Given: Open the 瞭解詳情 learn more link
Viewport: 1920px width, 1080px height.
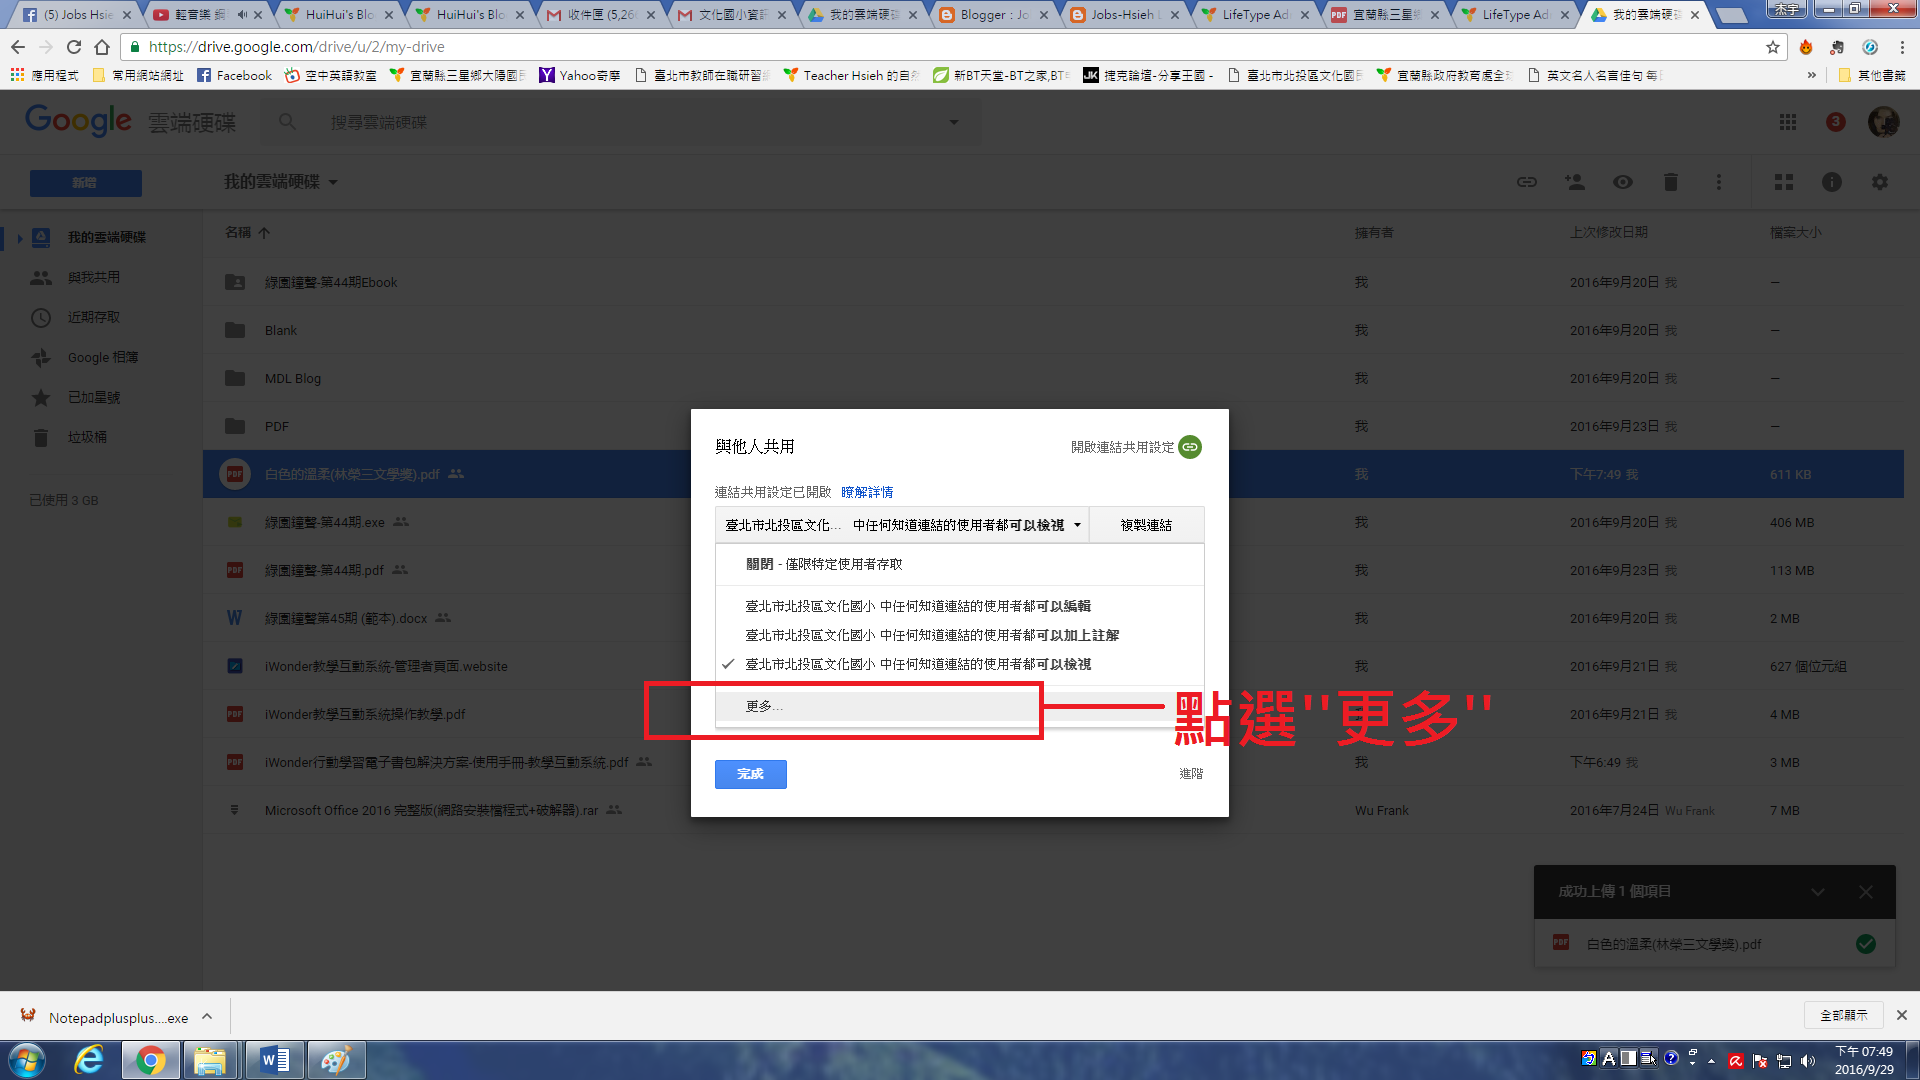Looking at the screenshot, I should pos(867,492).
